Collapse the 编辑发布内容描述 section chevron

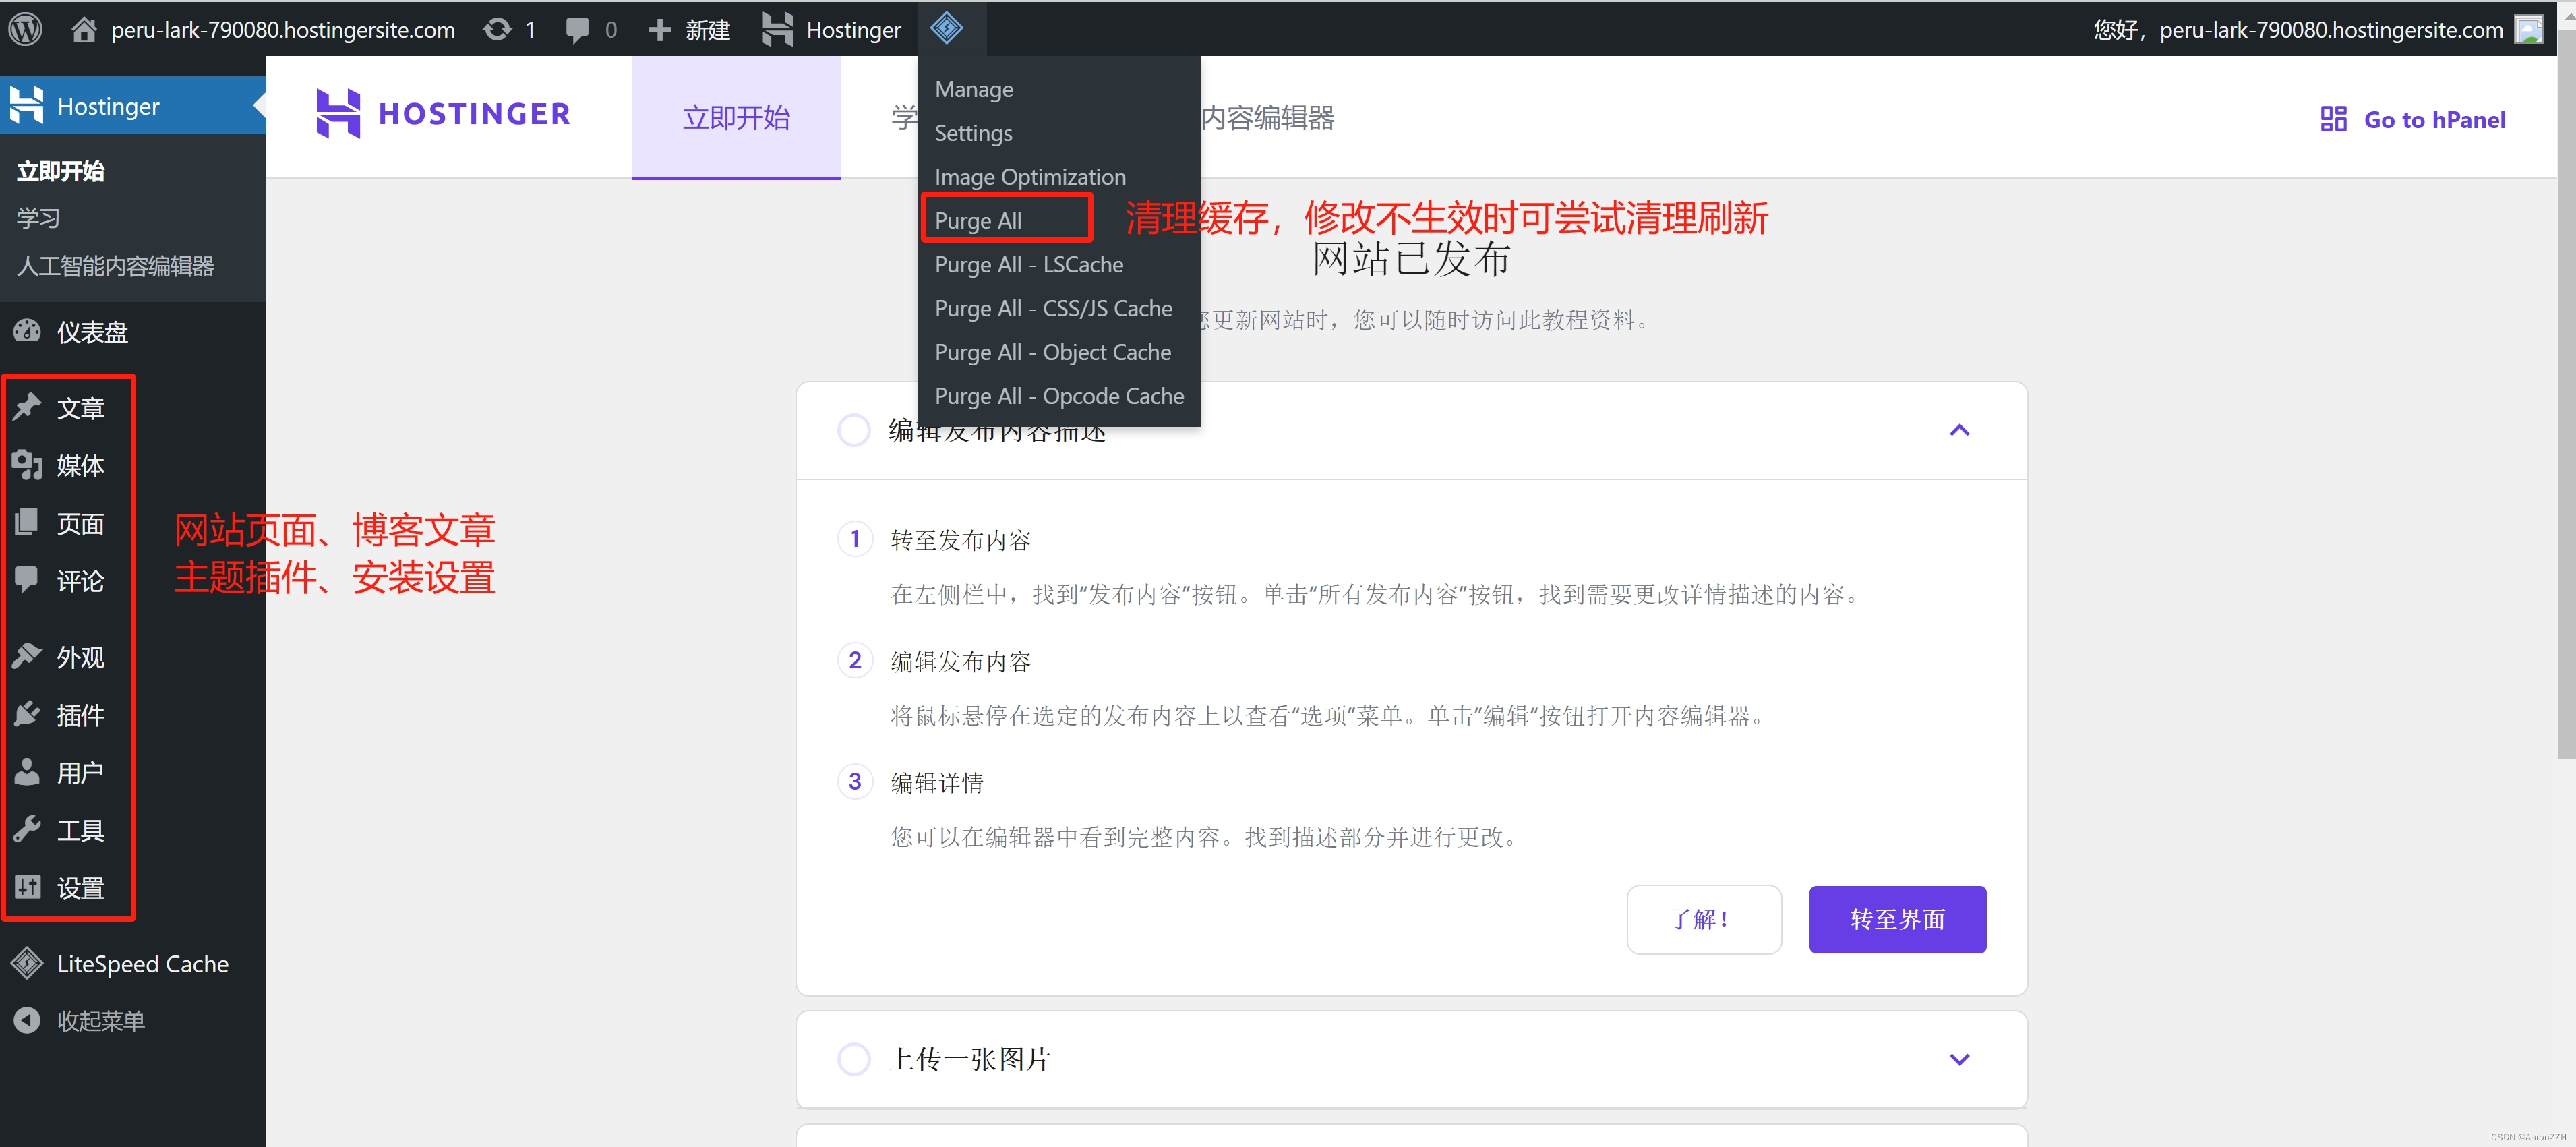tap(1959, 430)
